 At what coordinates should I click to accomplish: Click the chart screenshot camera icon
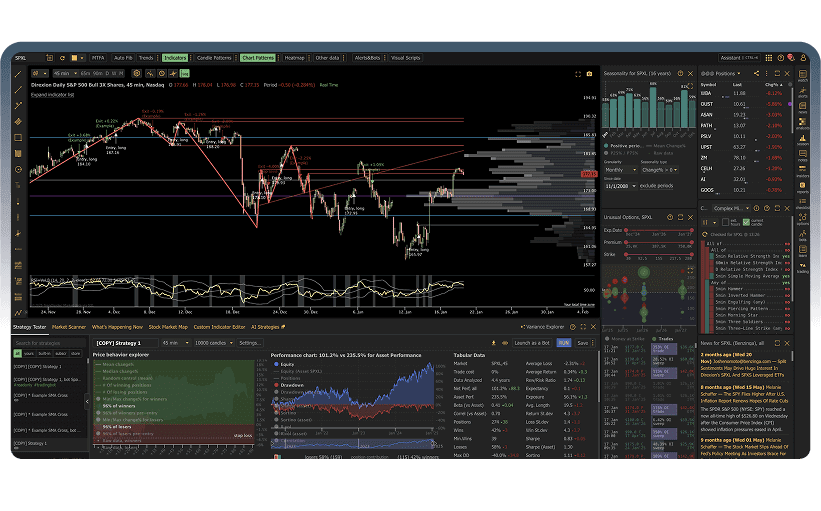click(589, 74)
